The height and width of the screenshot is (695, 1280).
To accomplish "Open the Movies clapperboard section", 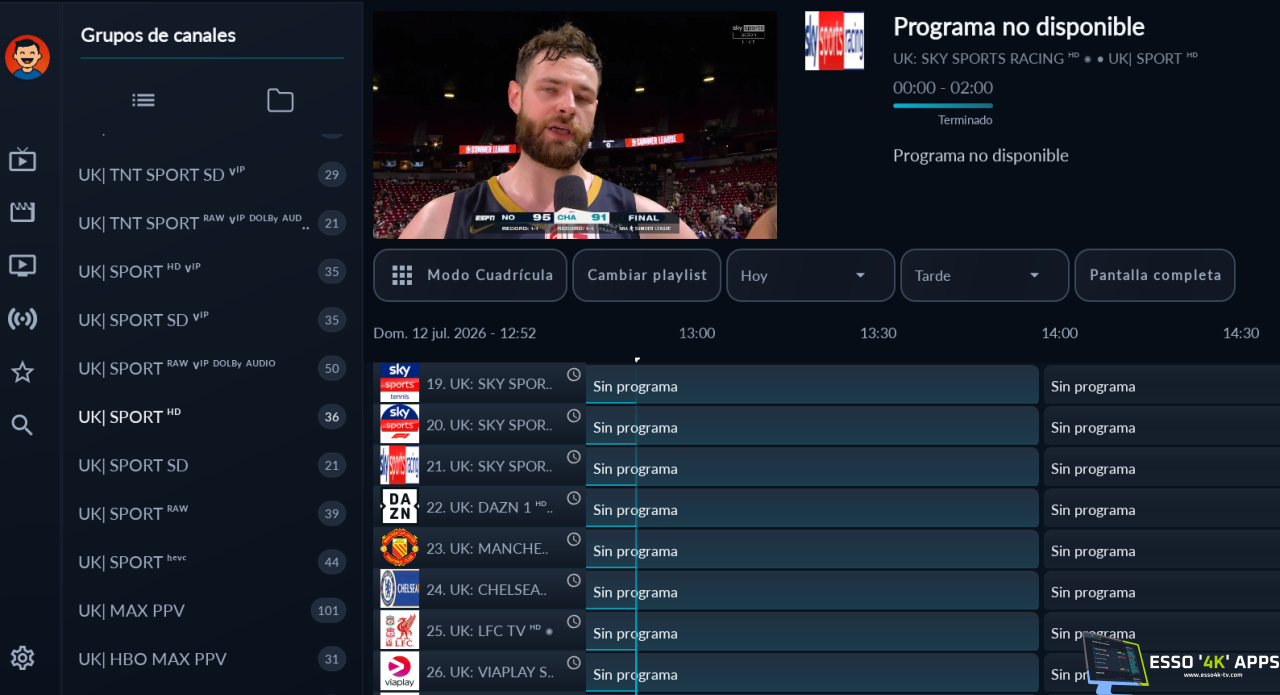I will click(22, 212).
